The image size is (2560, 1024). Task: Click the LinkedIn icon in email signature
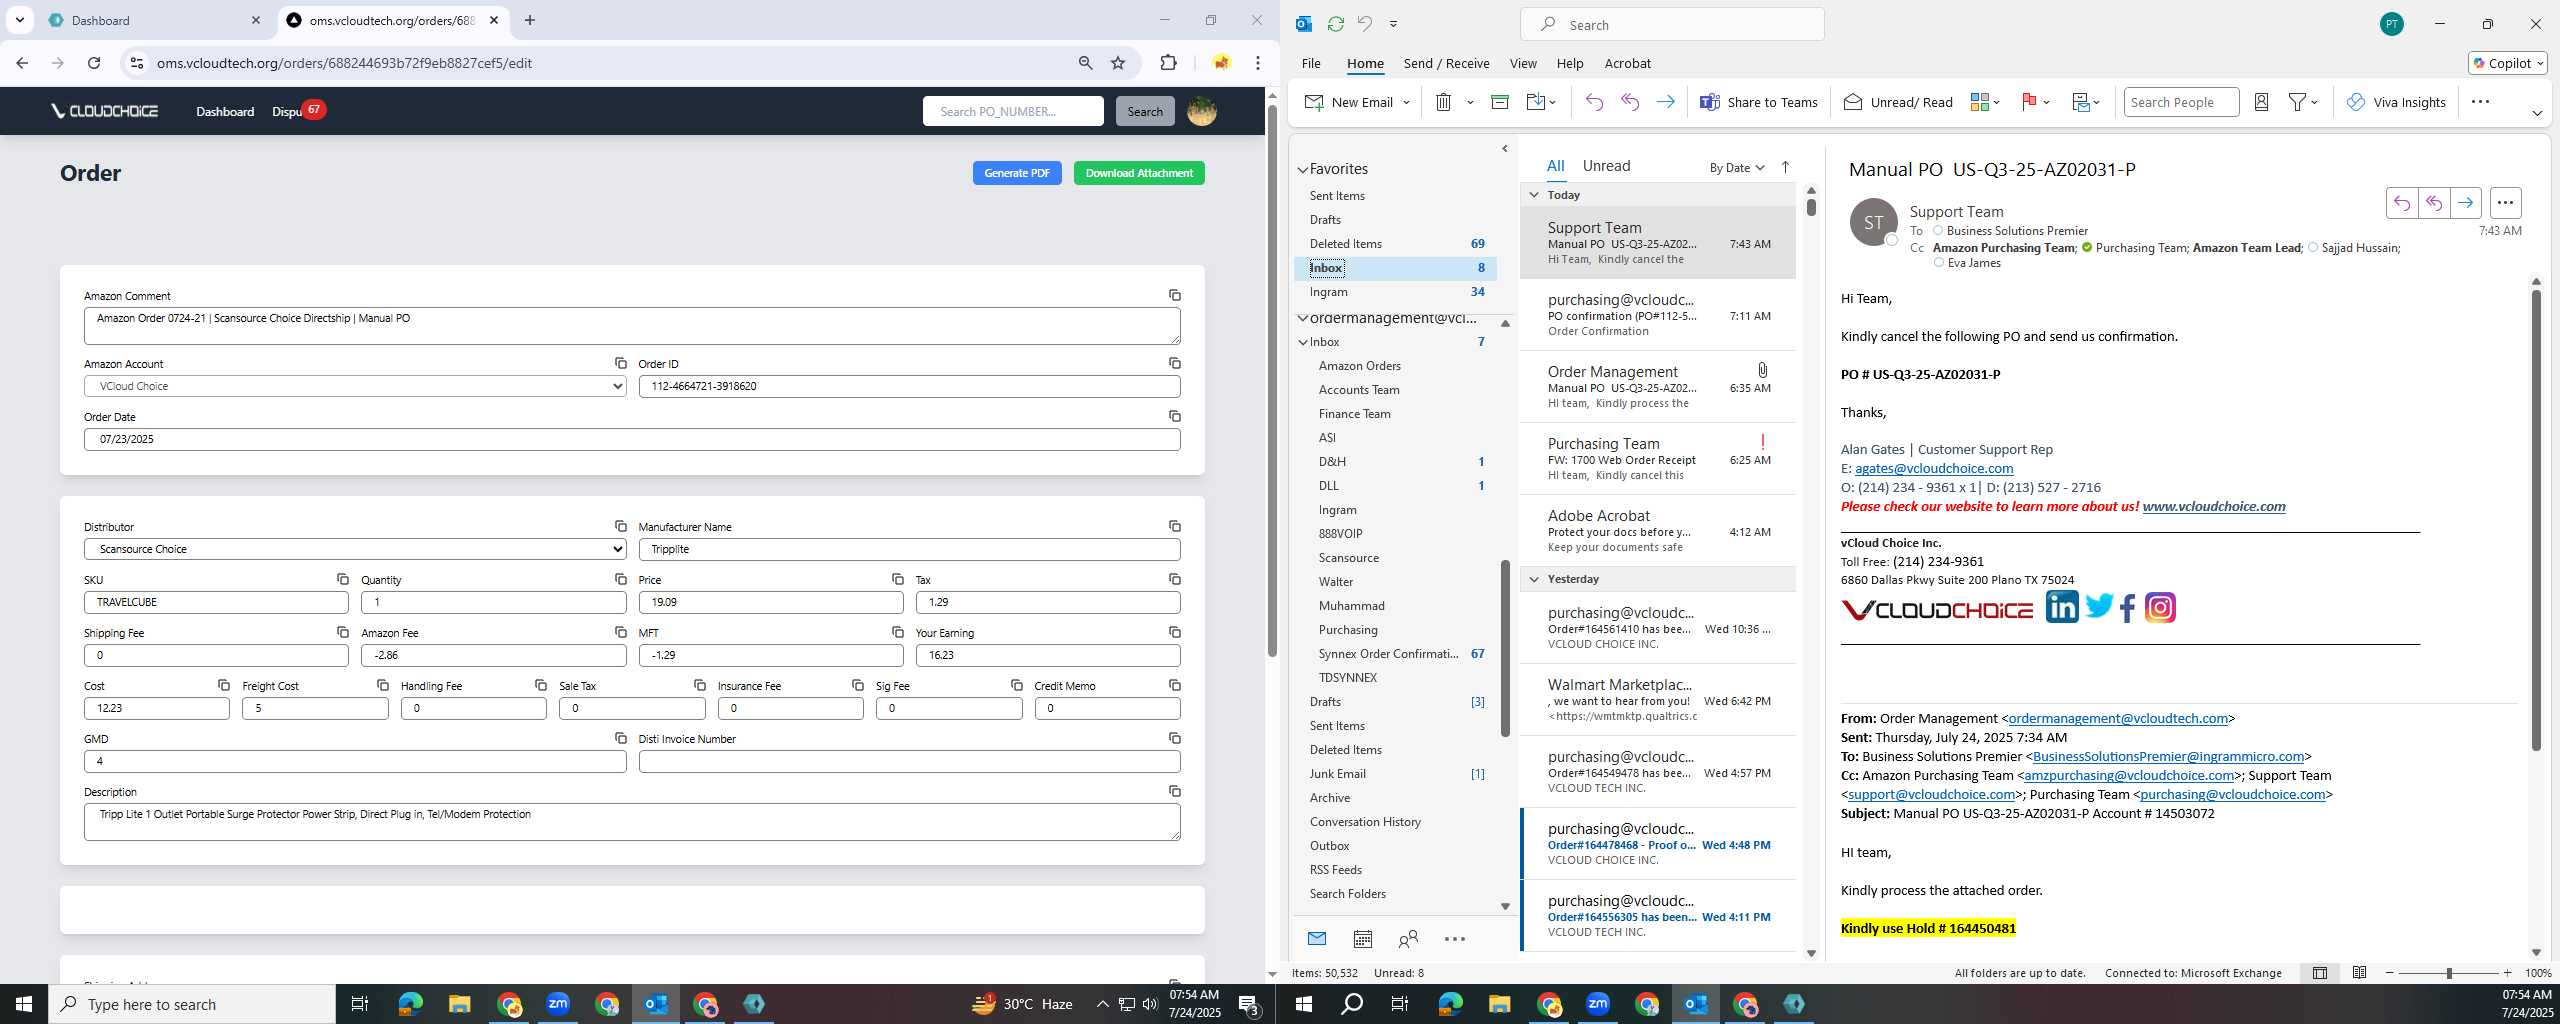pyautogui.click(x=2062, y=607)
